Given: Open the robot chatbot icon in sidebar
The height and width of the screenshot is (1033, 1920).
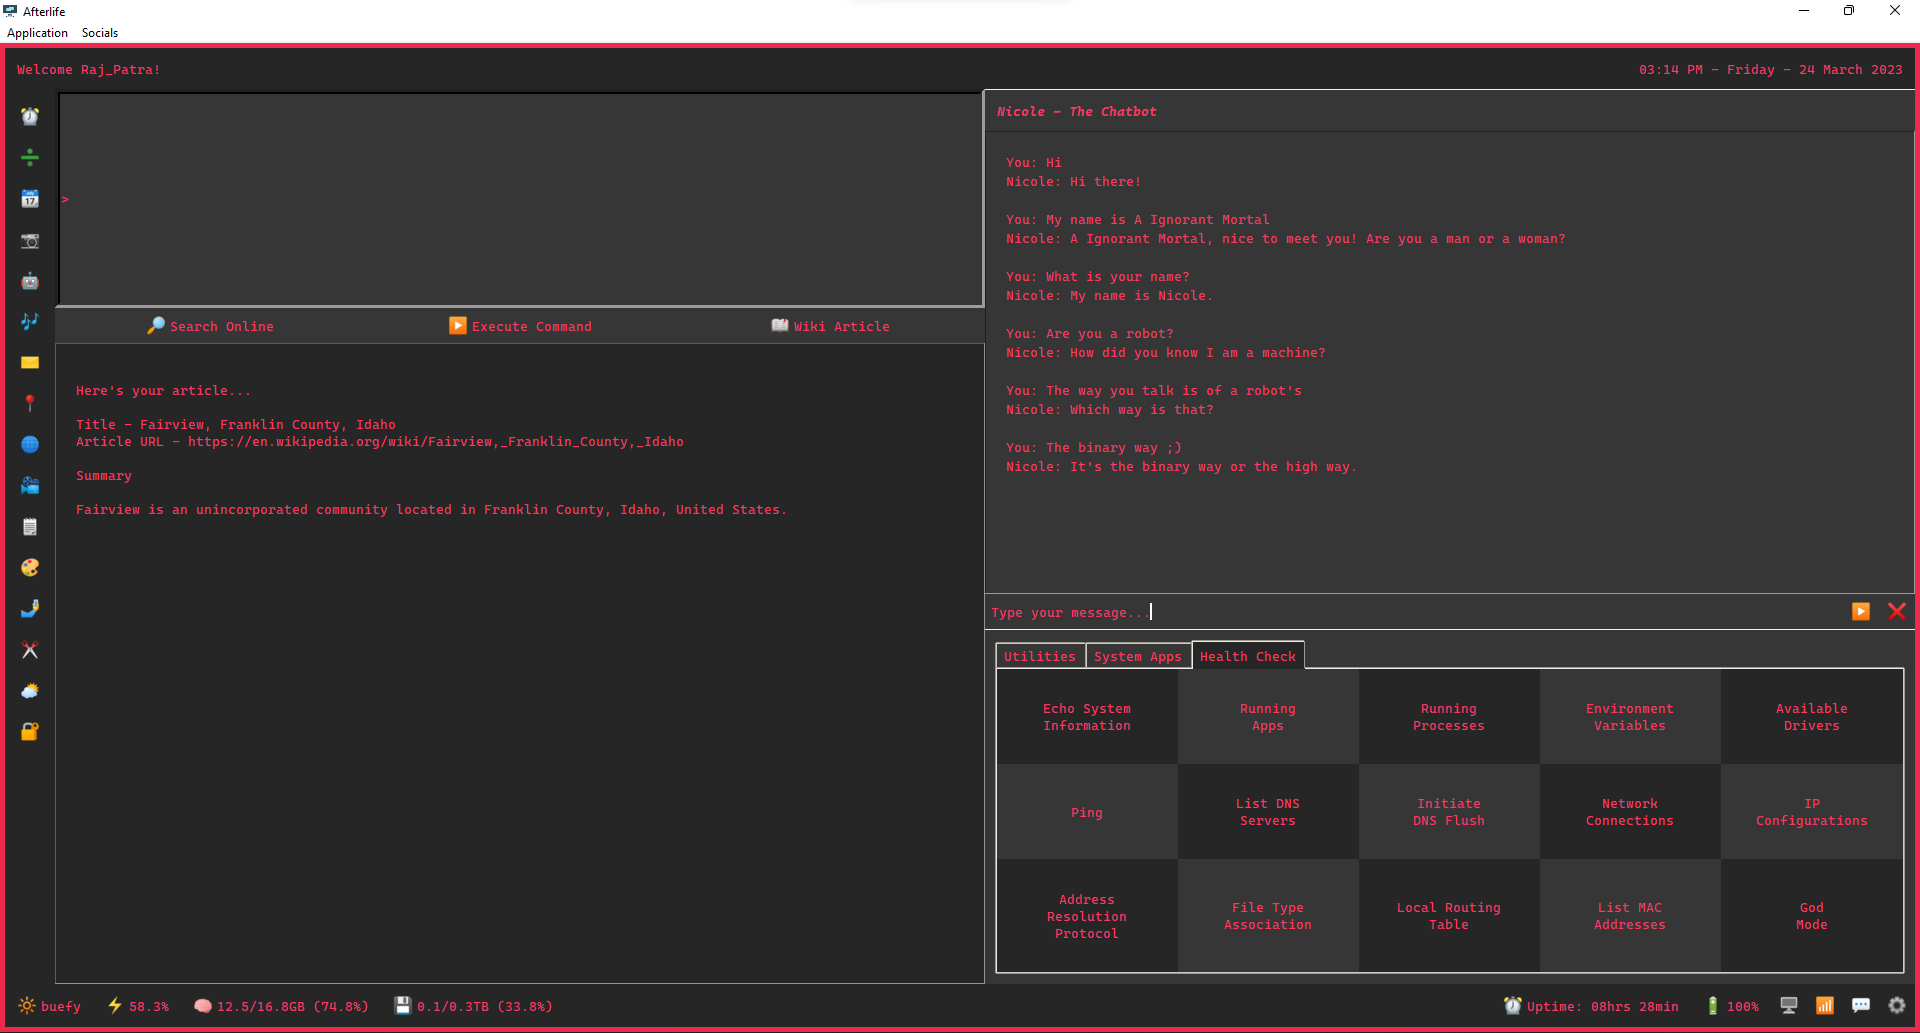Looking at the screenshot, I should [30, 281].
